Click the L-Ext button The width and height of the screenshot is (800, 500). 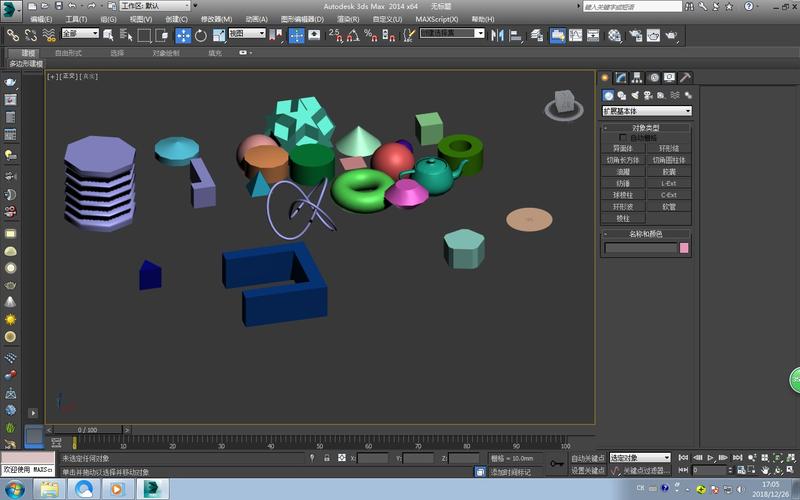click(669, 183)
